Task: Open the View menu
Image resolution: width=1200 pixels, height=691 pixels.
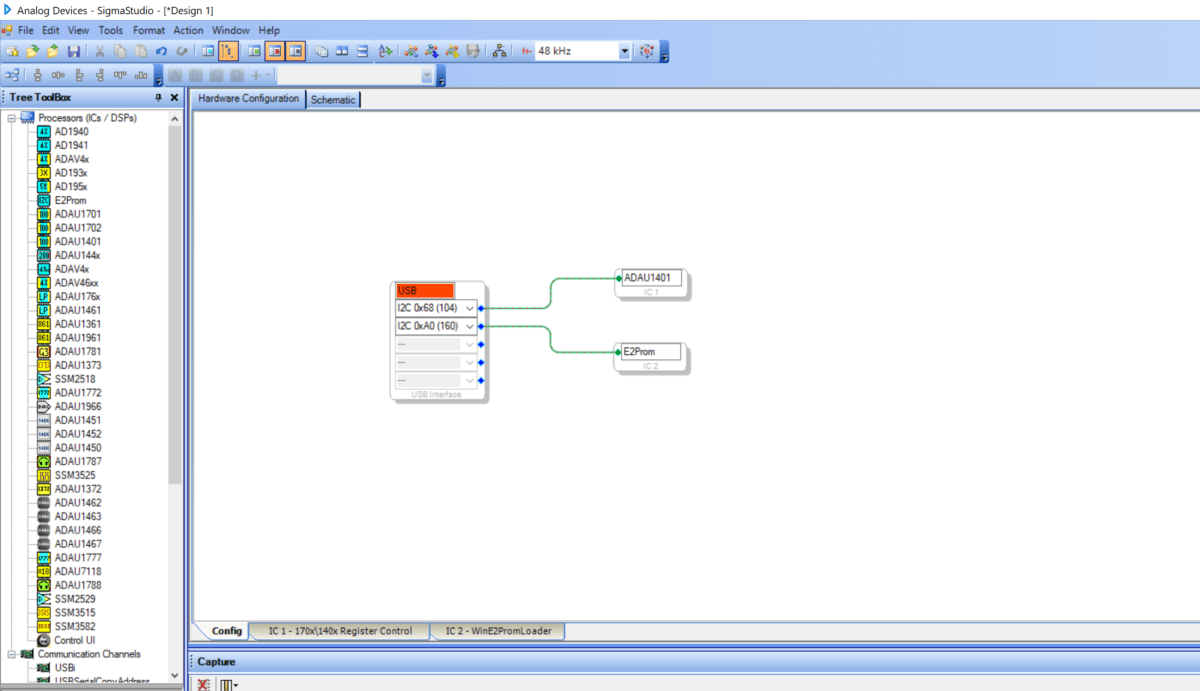Action: (x=78, y=30)
